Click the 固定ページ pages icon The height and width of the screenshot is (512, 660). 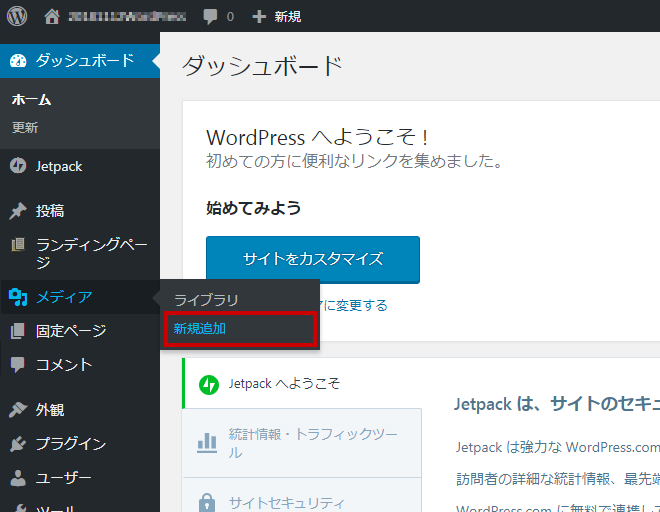18,331
